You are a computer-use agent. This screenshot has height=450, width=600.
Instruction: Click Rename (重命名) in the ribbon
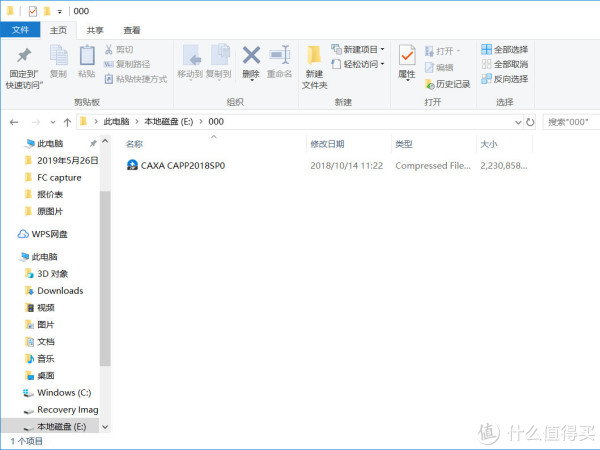tap(279, 61)
